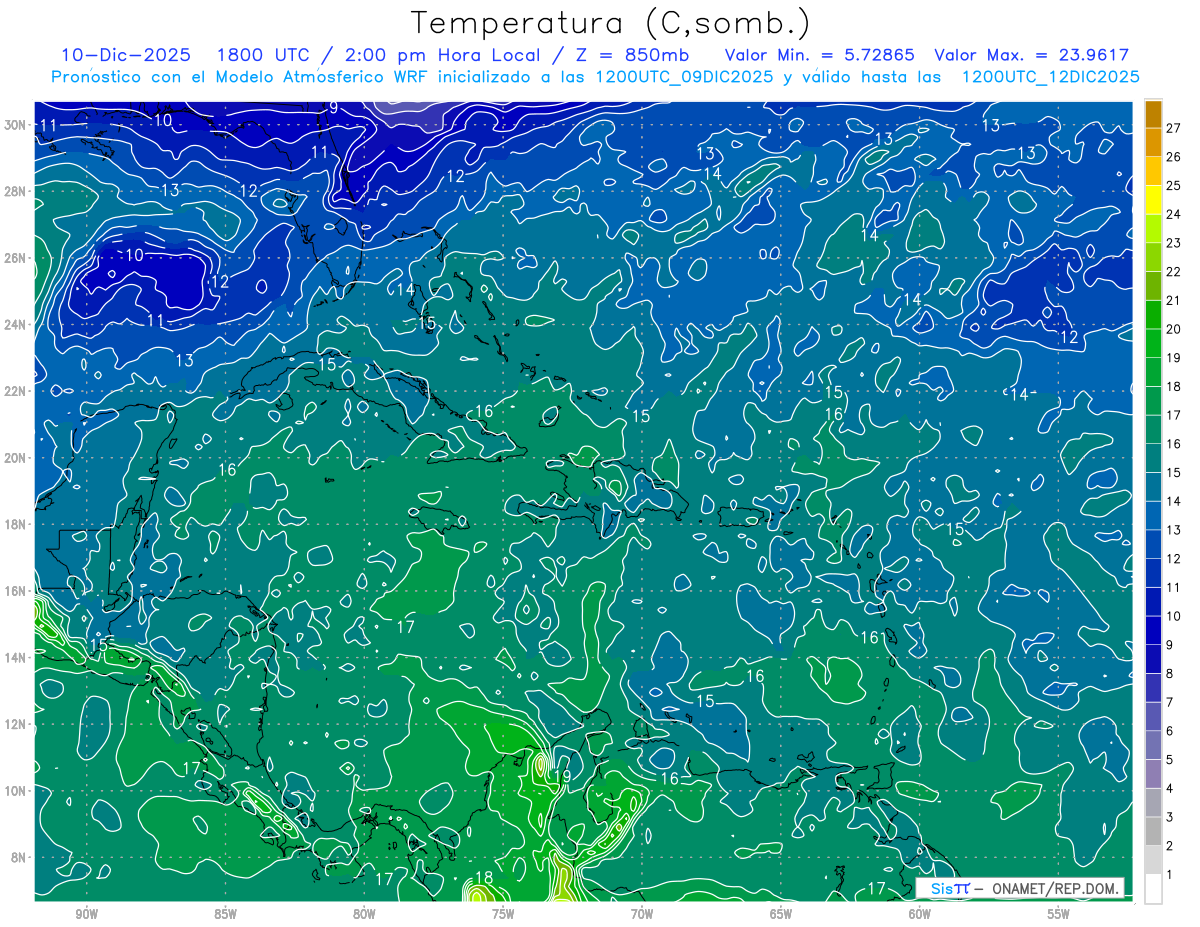The height and width of the screenshot is (927, 1200).
Task: Click the '28N' latitude label
Action: pos(17,191)
